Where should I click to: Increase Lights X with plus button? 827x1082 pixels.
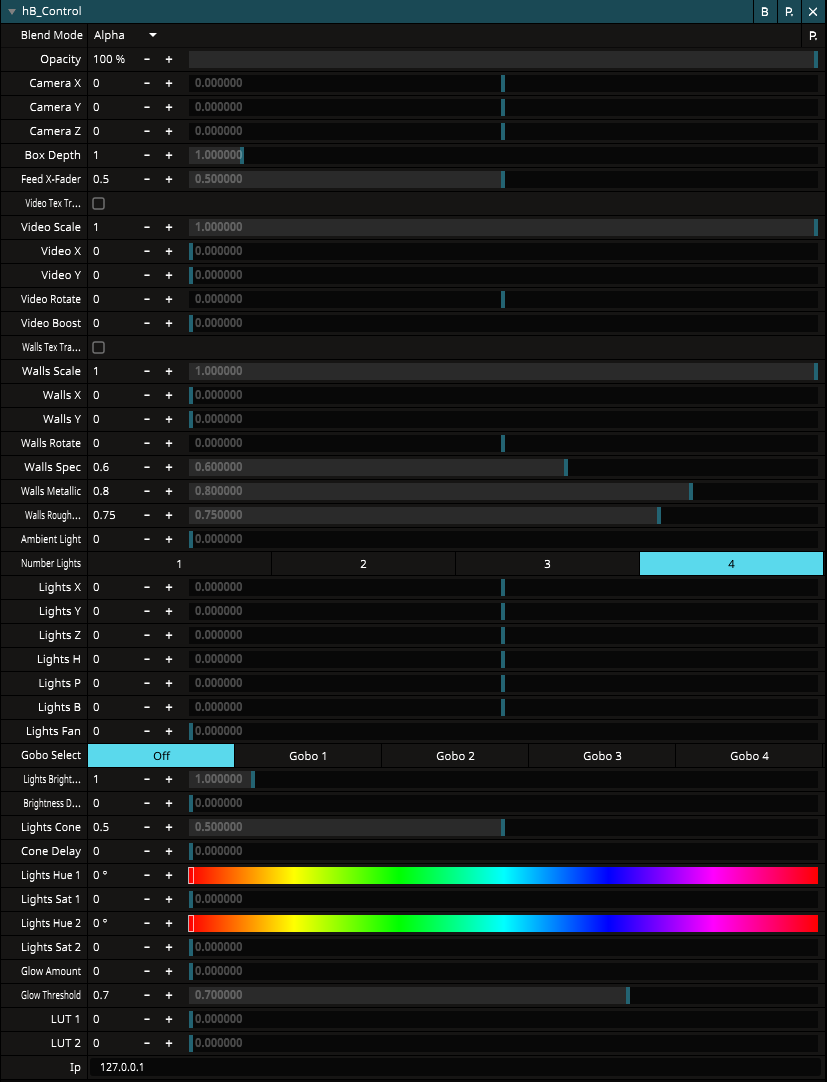click(168, 587)
